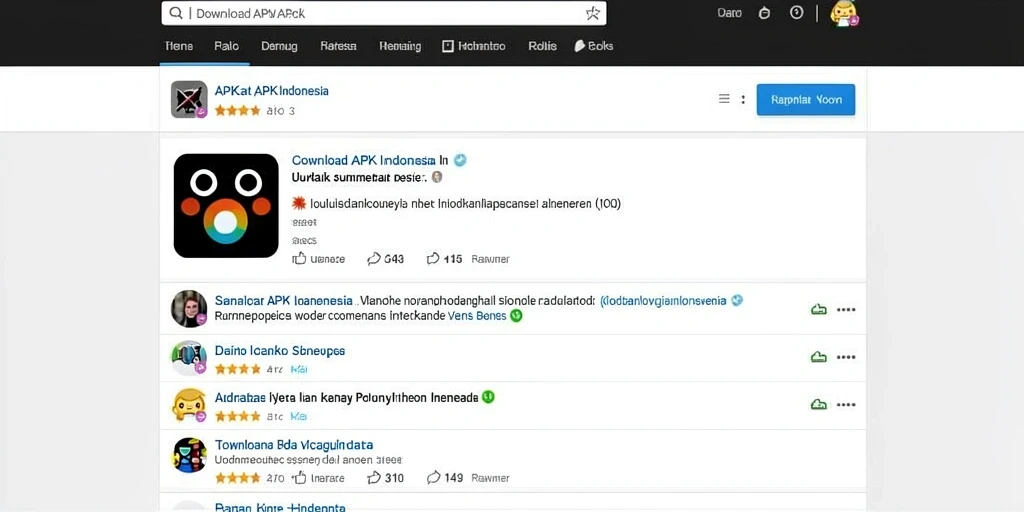Open the list menu icon beside blue button
Image resolution: width=1024 pixels, height=512 pixels.
724,99
